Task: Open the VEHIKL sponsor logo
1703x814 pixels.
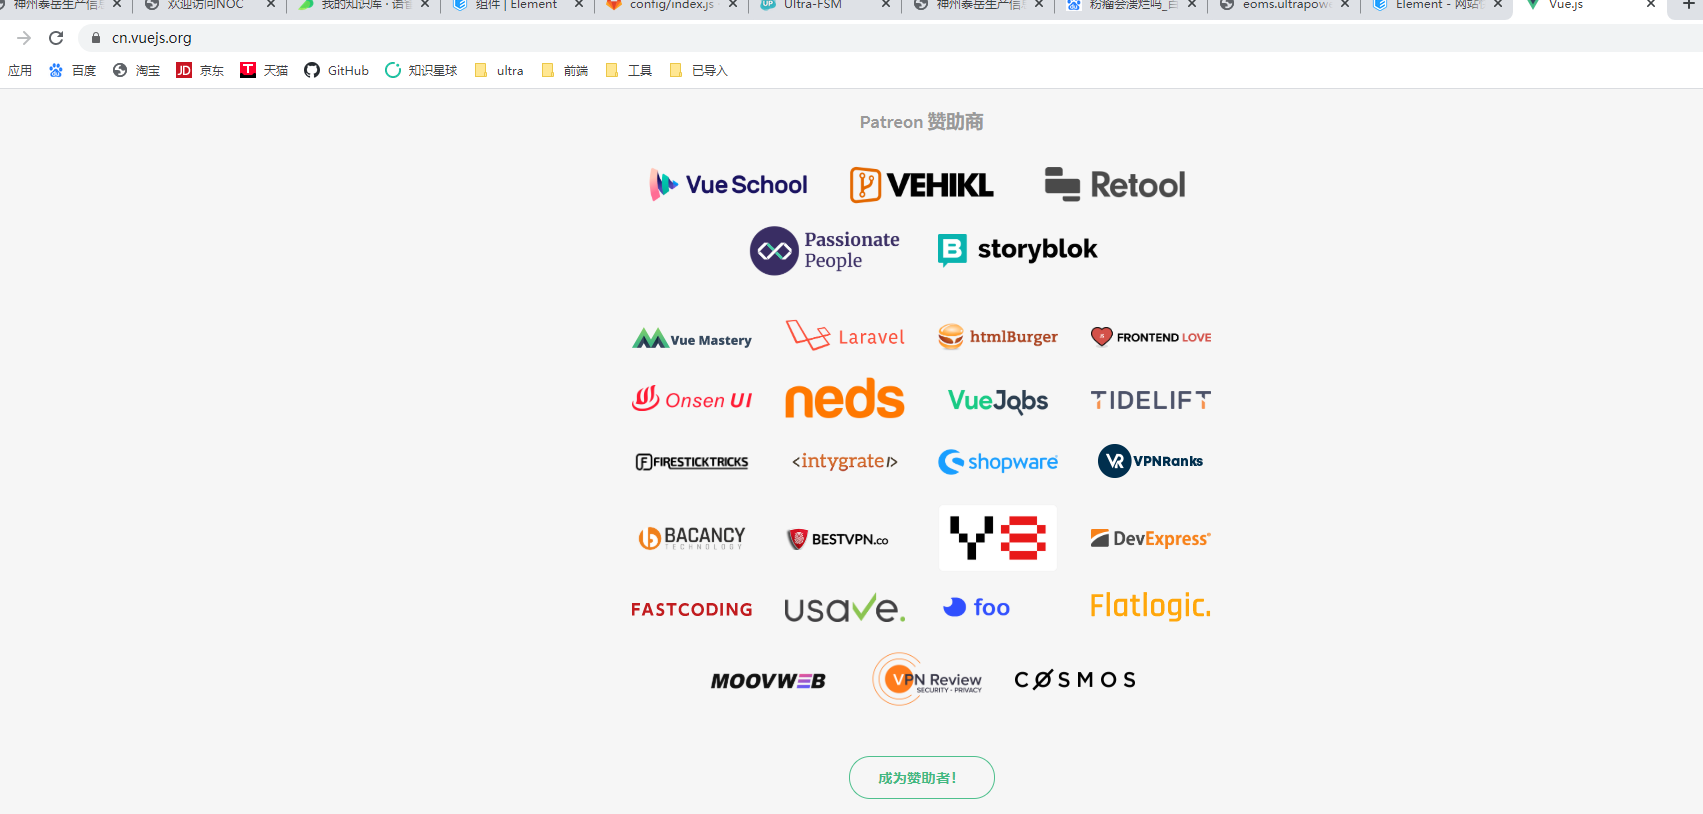Action: (921, 185)
